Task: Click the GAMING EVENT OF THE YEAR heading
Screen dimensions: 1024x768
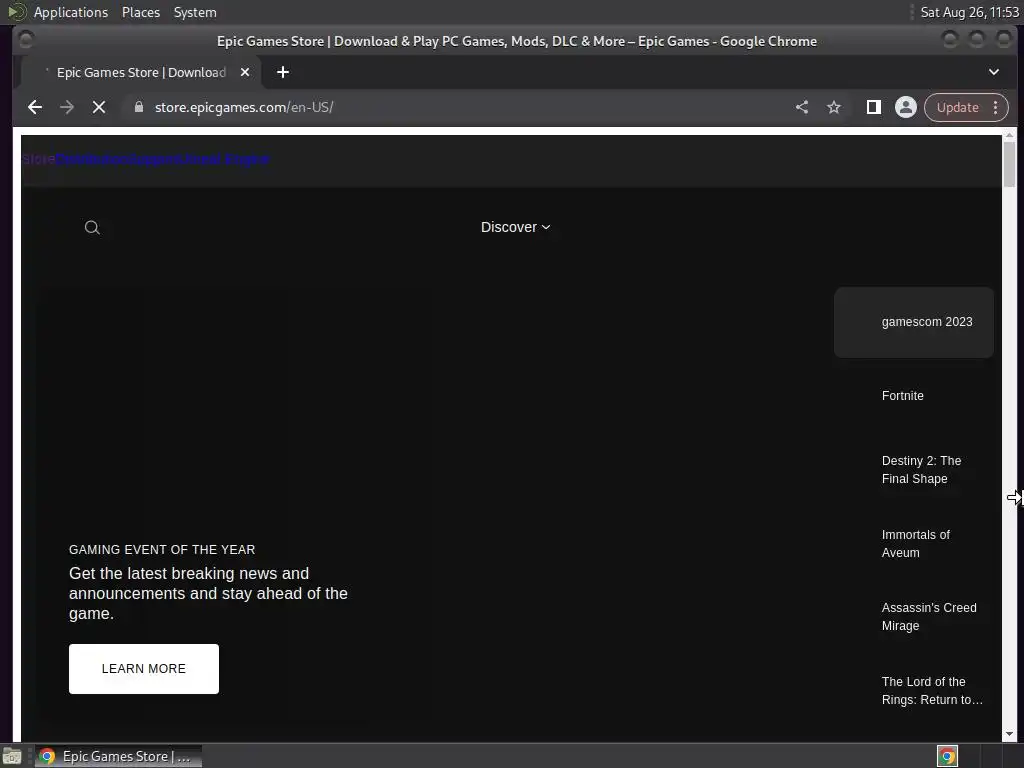Action: [162, 550]
